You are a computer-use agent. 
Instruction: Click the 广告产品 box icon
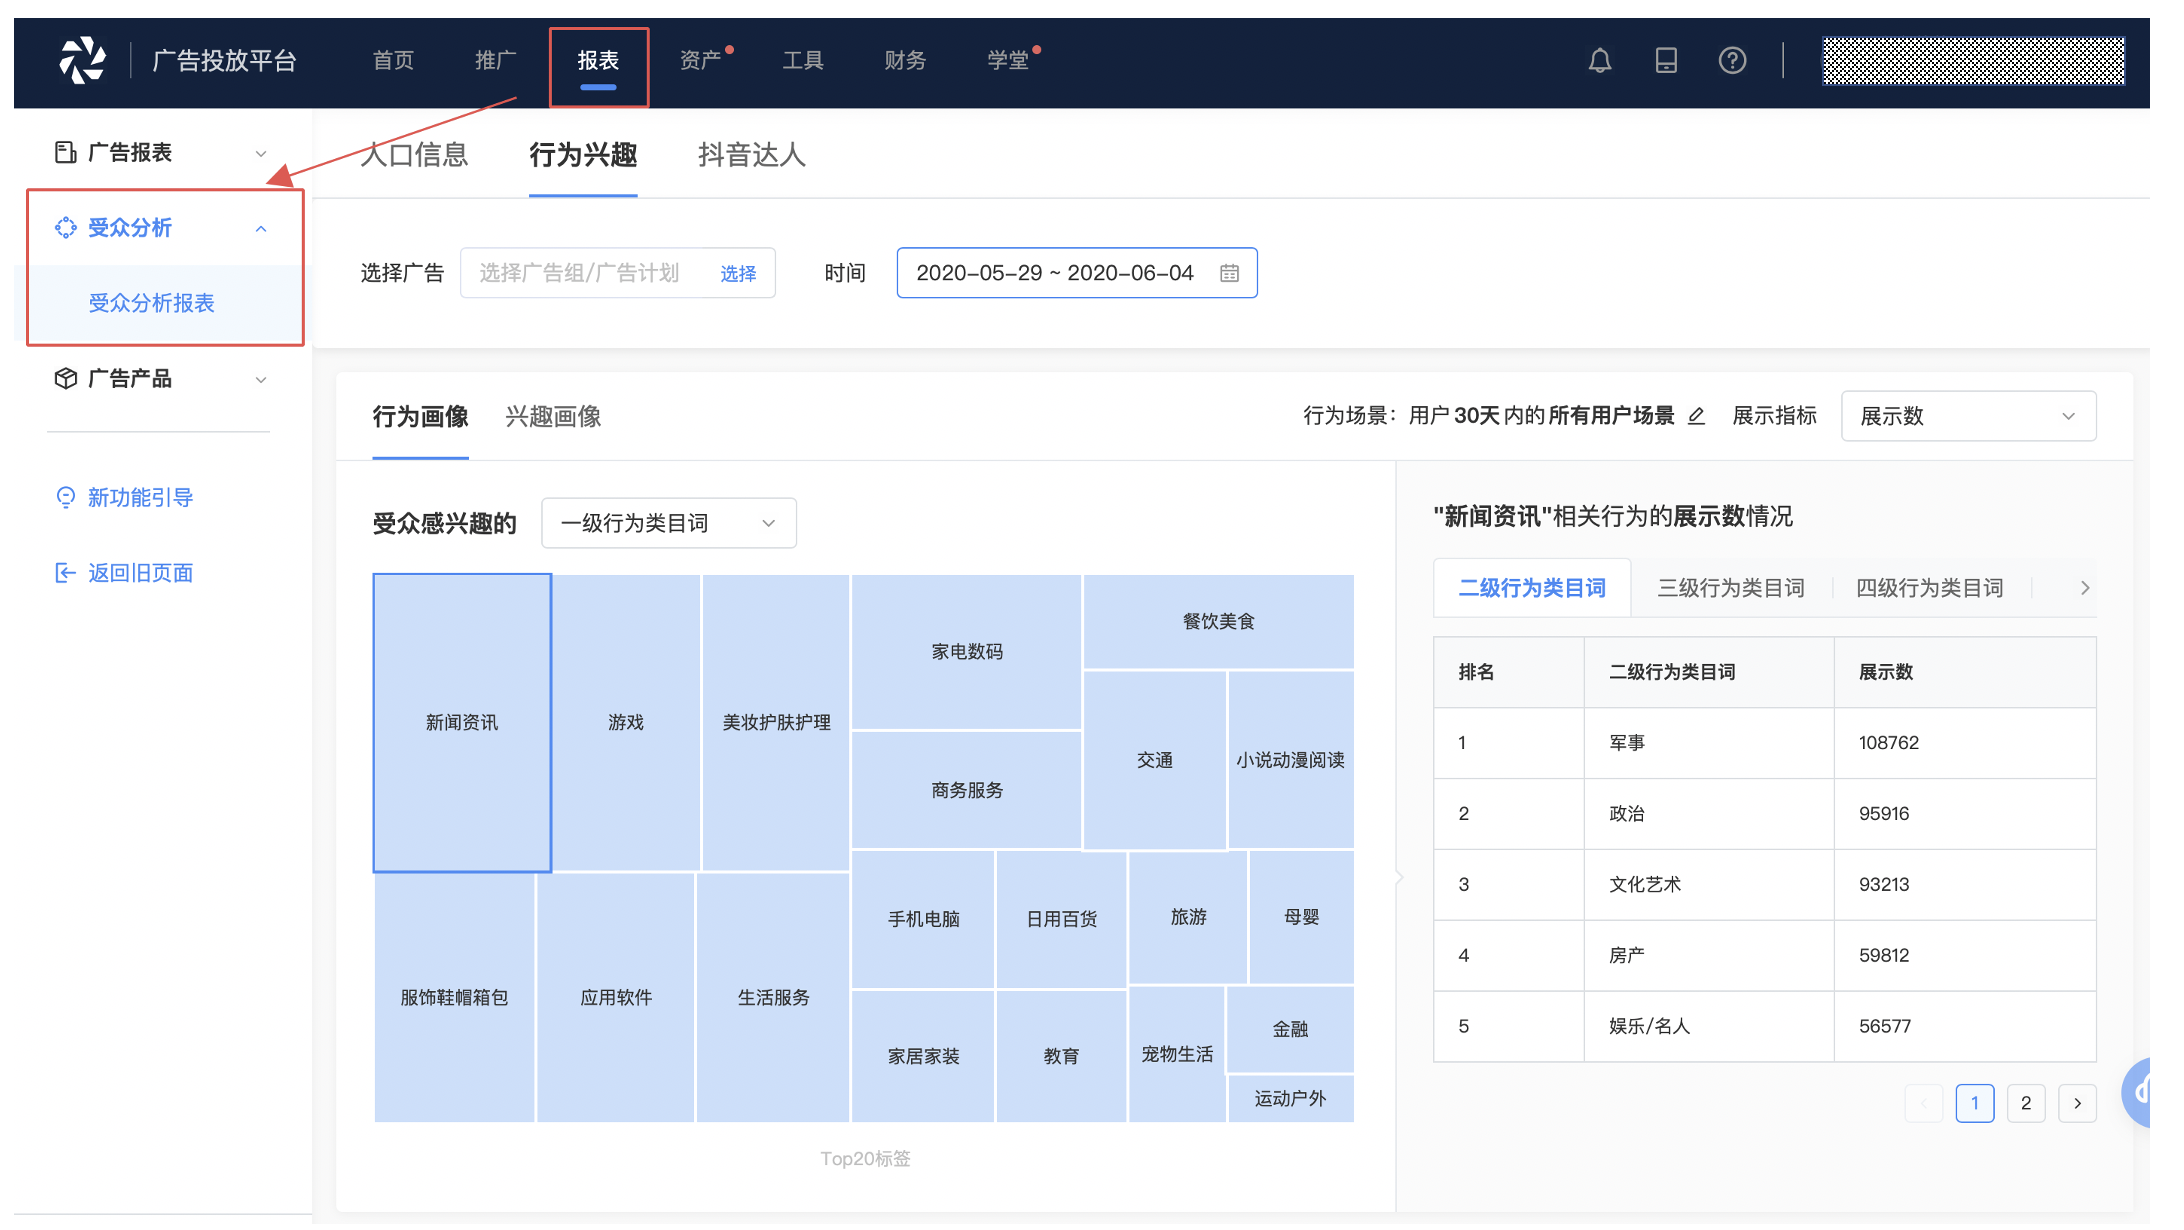[65, 379]
